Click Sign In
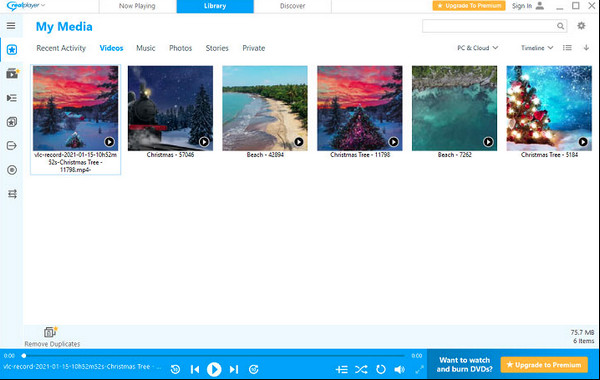Viewport: 600px width, 380px height. click(x=522, y=6)
